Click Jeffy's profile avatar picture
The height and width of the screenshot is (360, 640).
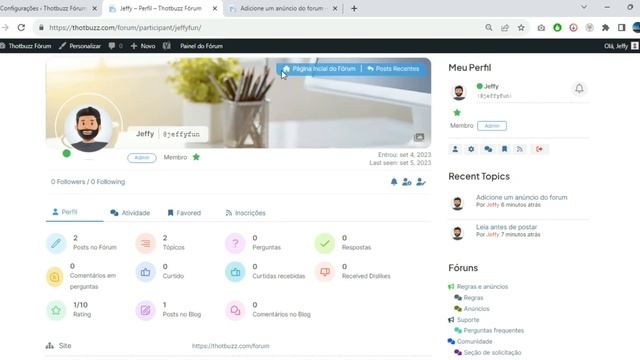tap(89, 128)
